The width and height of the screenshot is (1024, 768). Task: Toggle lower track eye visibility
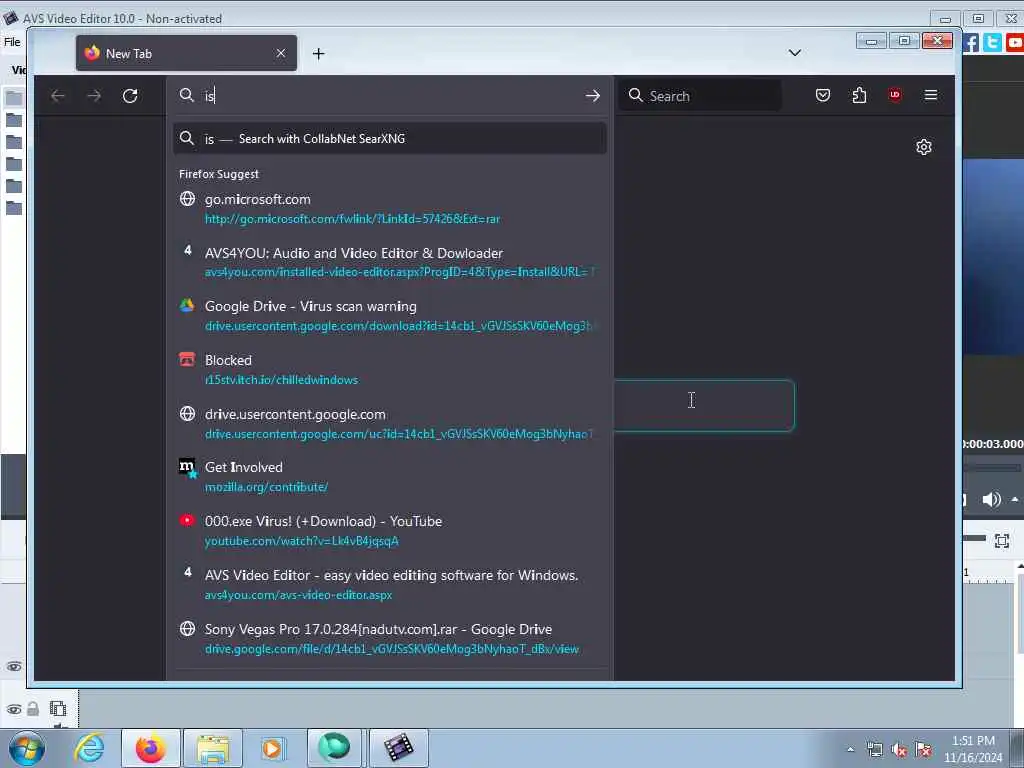point(14,709)
